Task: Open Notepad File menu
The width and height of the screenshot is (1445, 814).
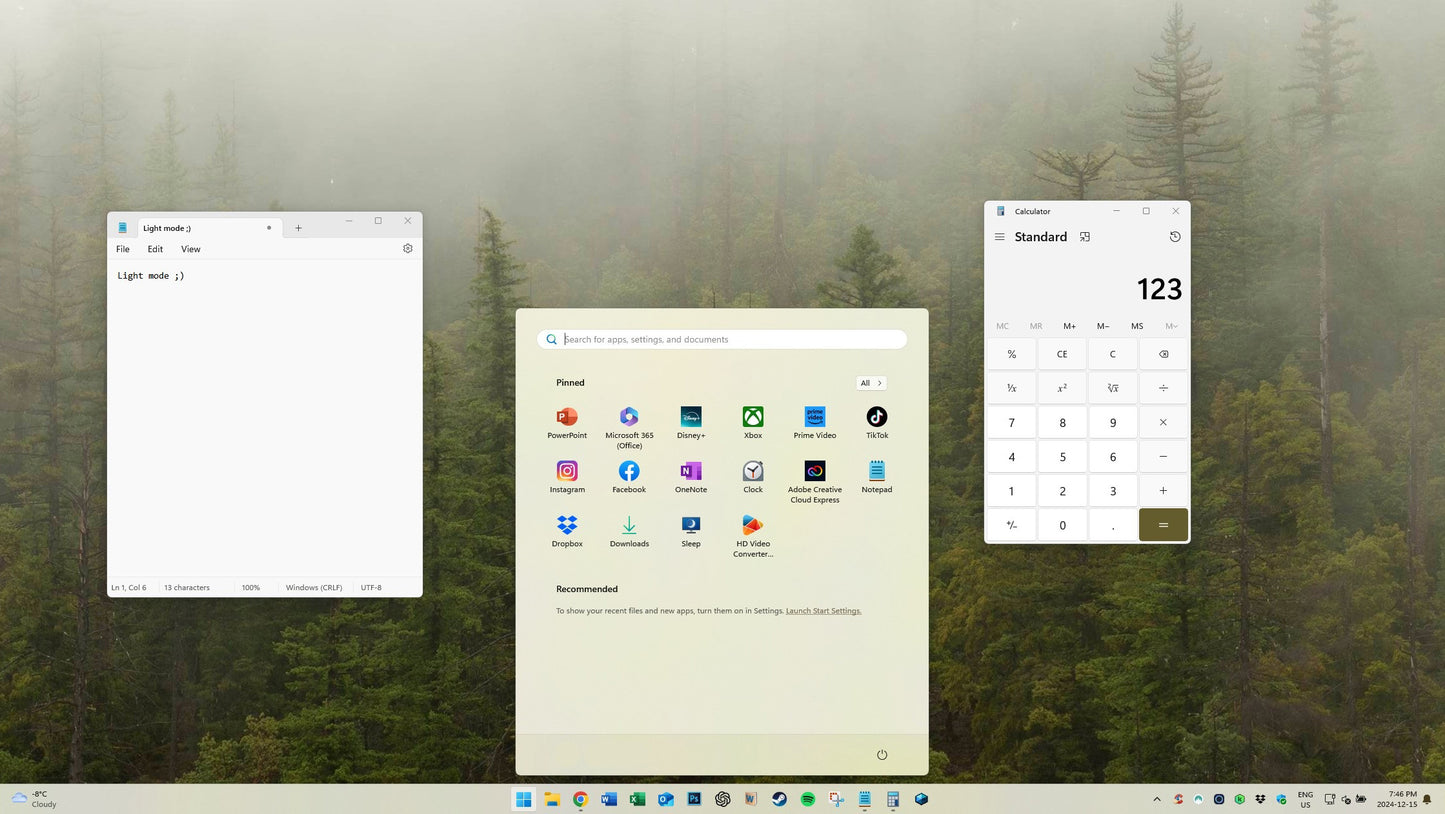Action: pyautogui.click(x=123, y=249)
